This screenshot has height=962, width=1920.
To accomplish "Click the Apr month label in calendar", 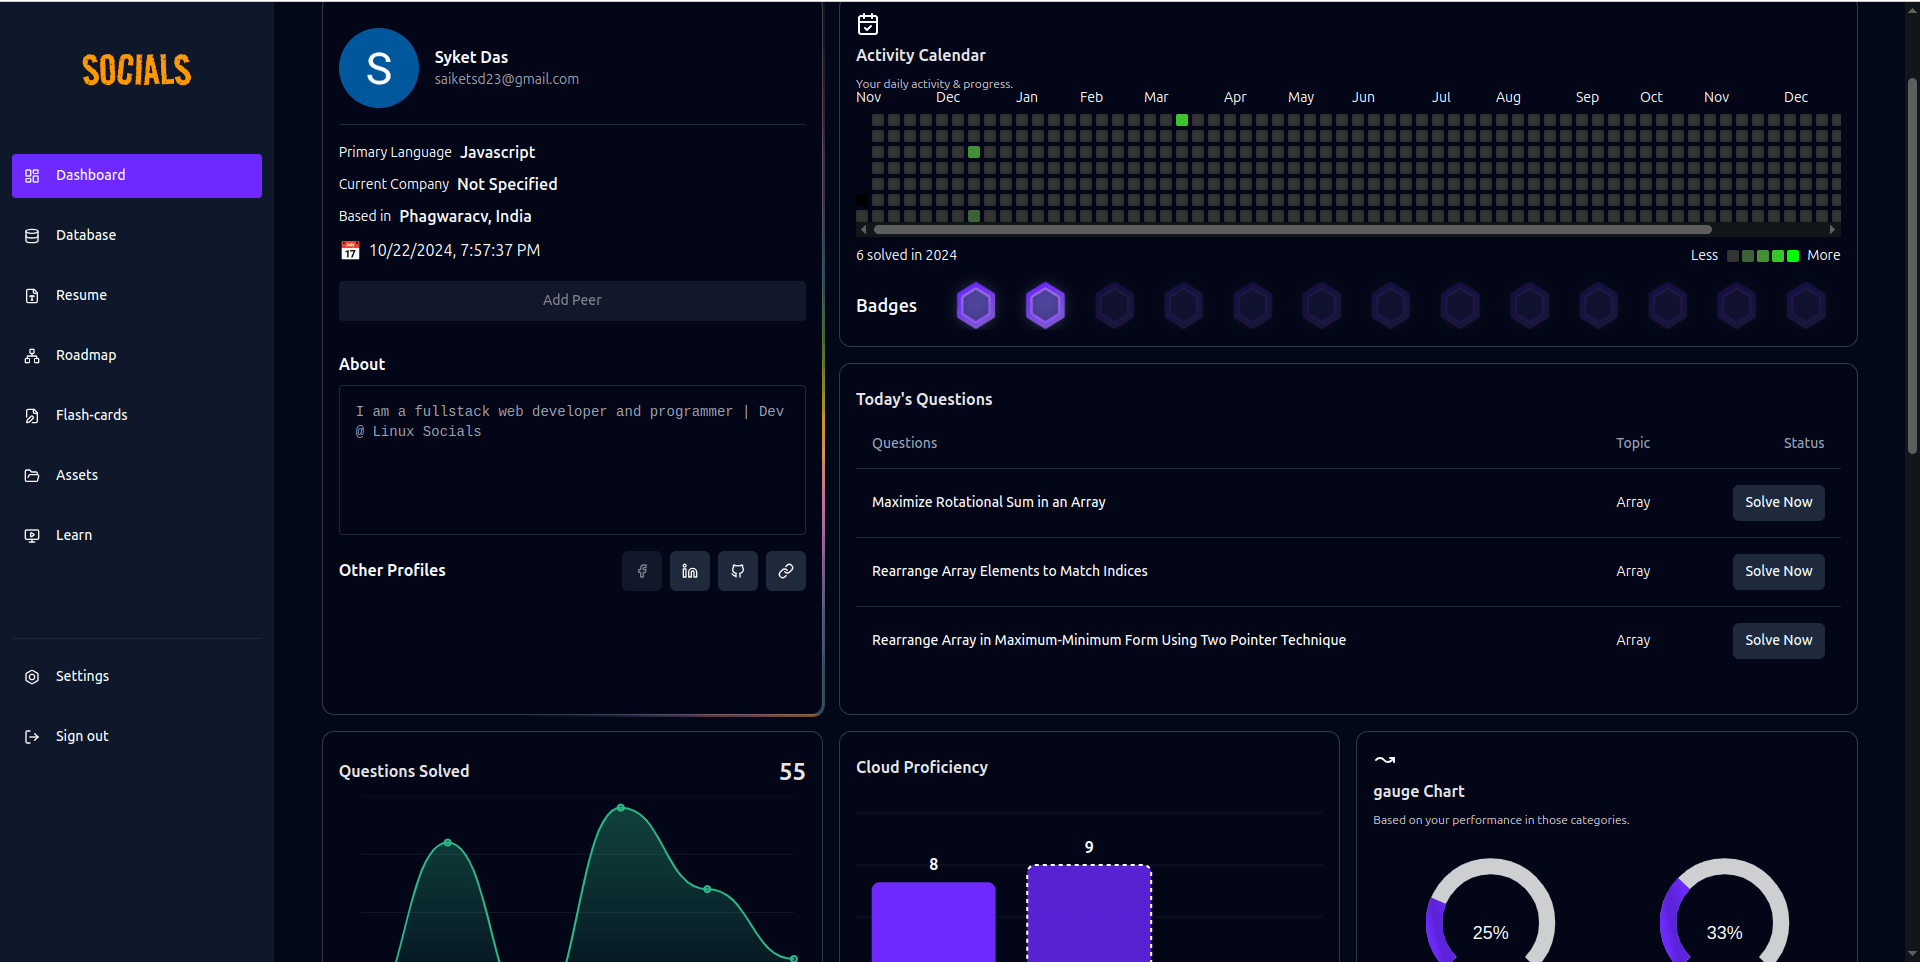I will tap(1235, 97).
